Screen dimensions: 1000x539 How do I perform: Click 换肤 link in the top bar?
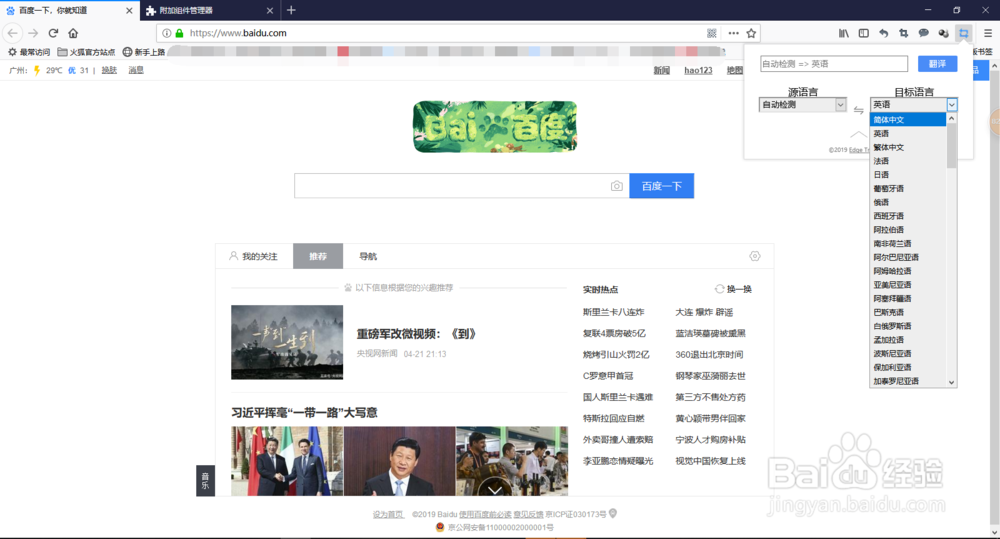109,70
